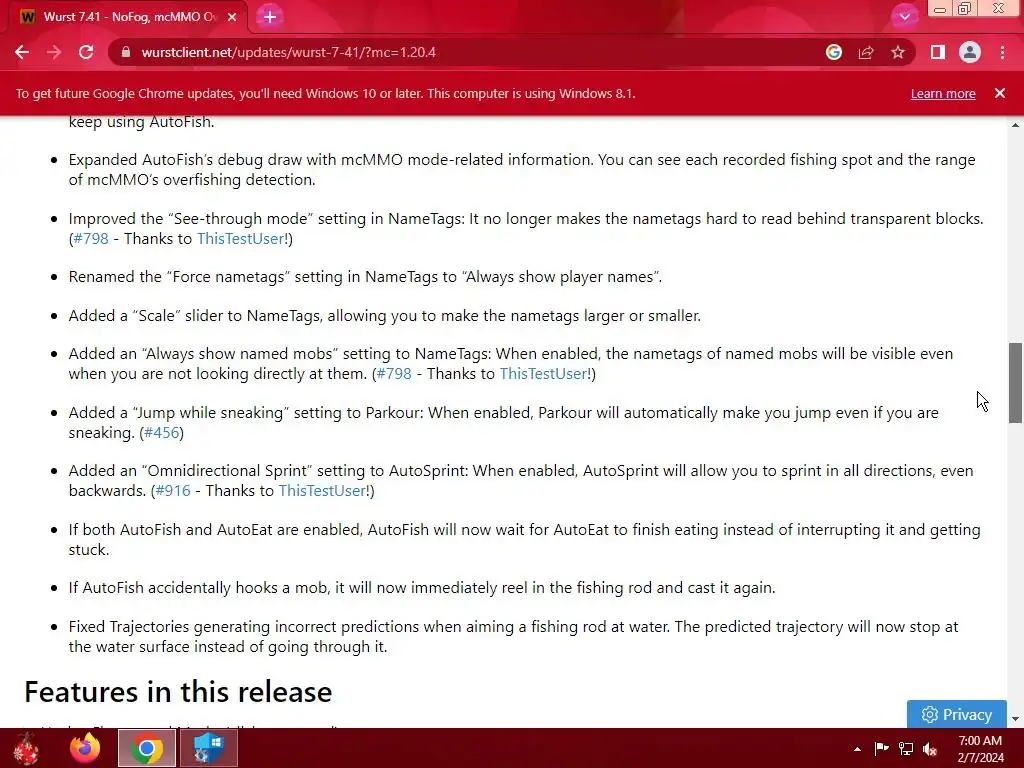Dismiss the Windows 8.1 update notice

999,93
